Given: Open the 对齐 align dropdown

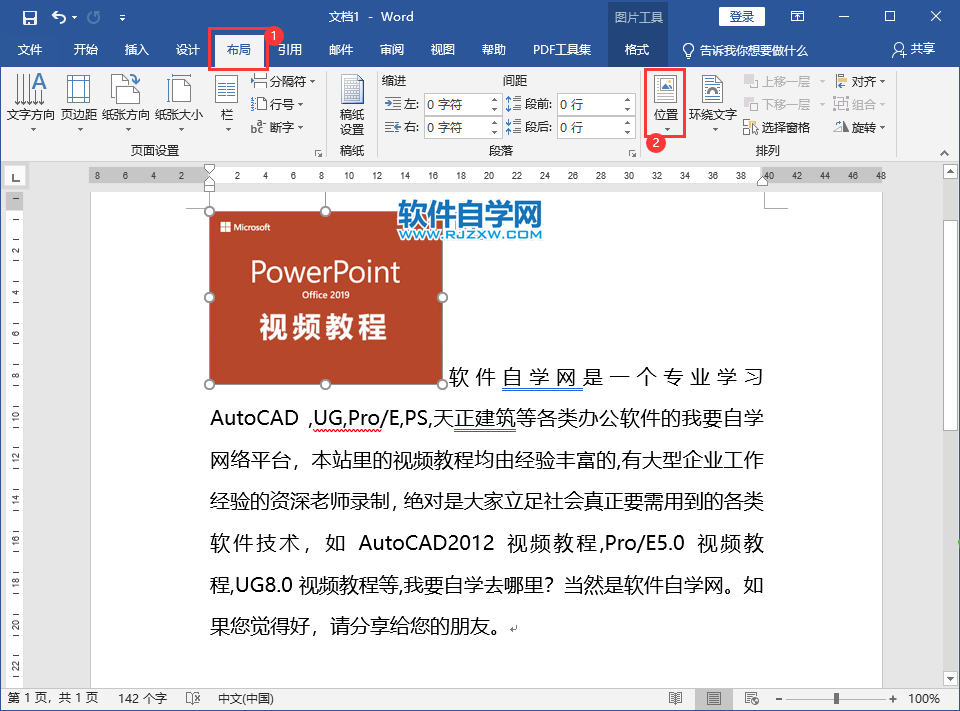Looking at the screenshot, I should 860,81.
